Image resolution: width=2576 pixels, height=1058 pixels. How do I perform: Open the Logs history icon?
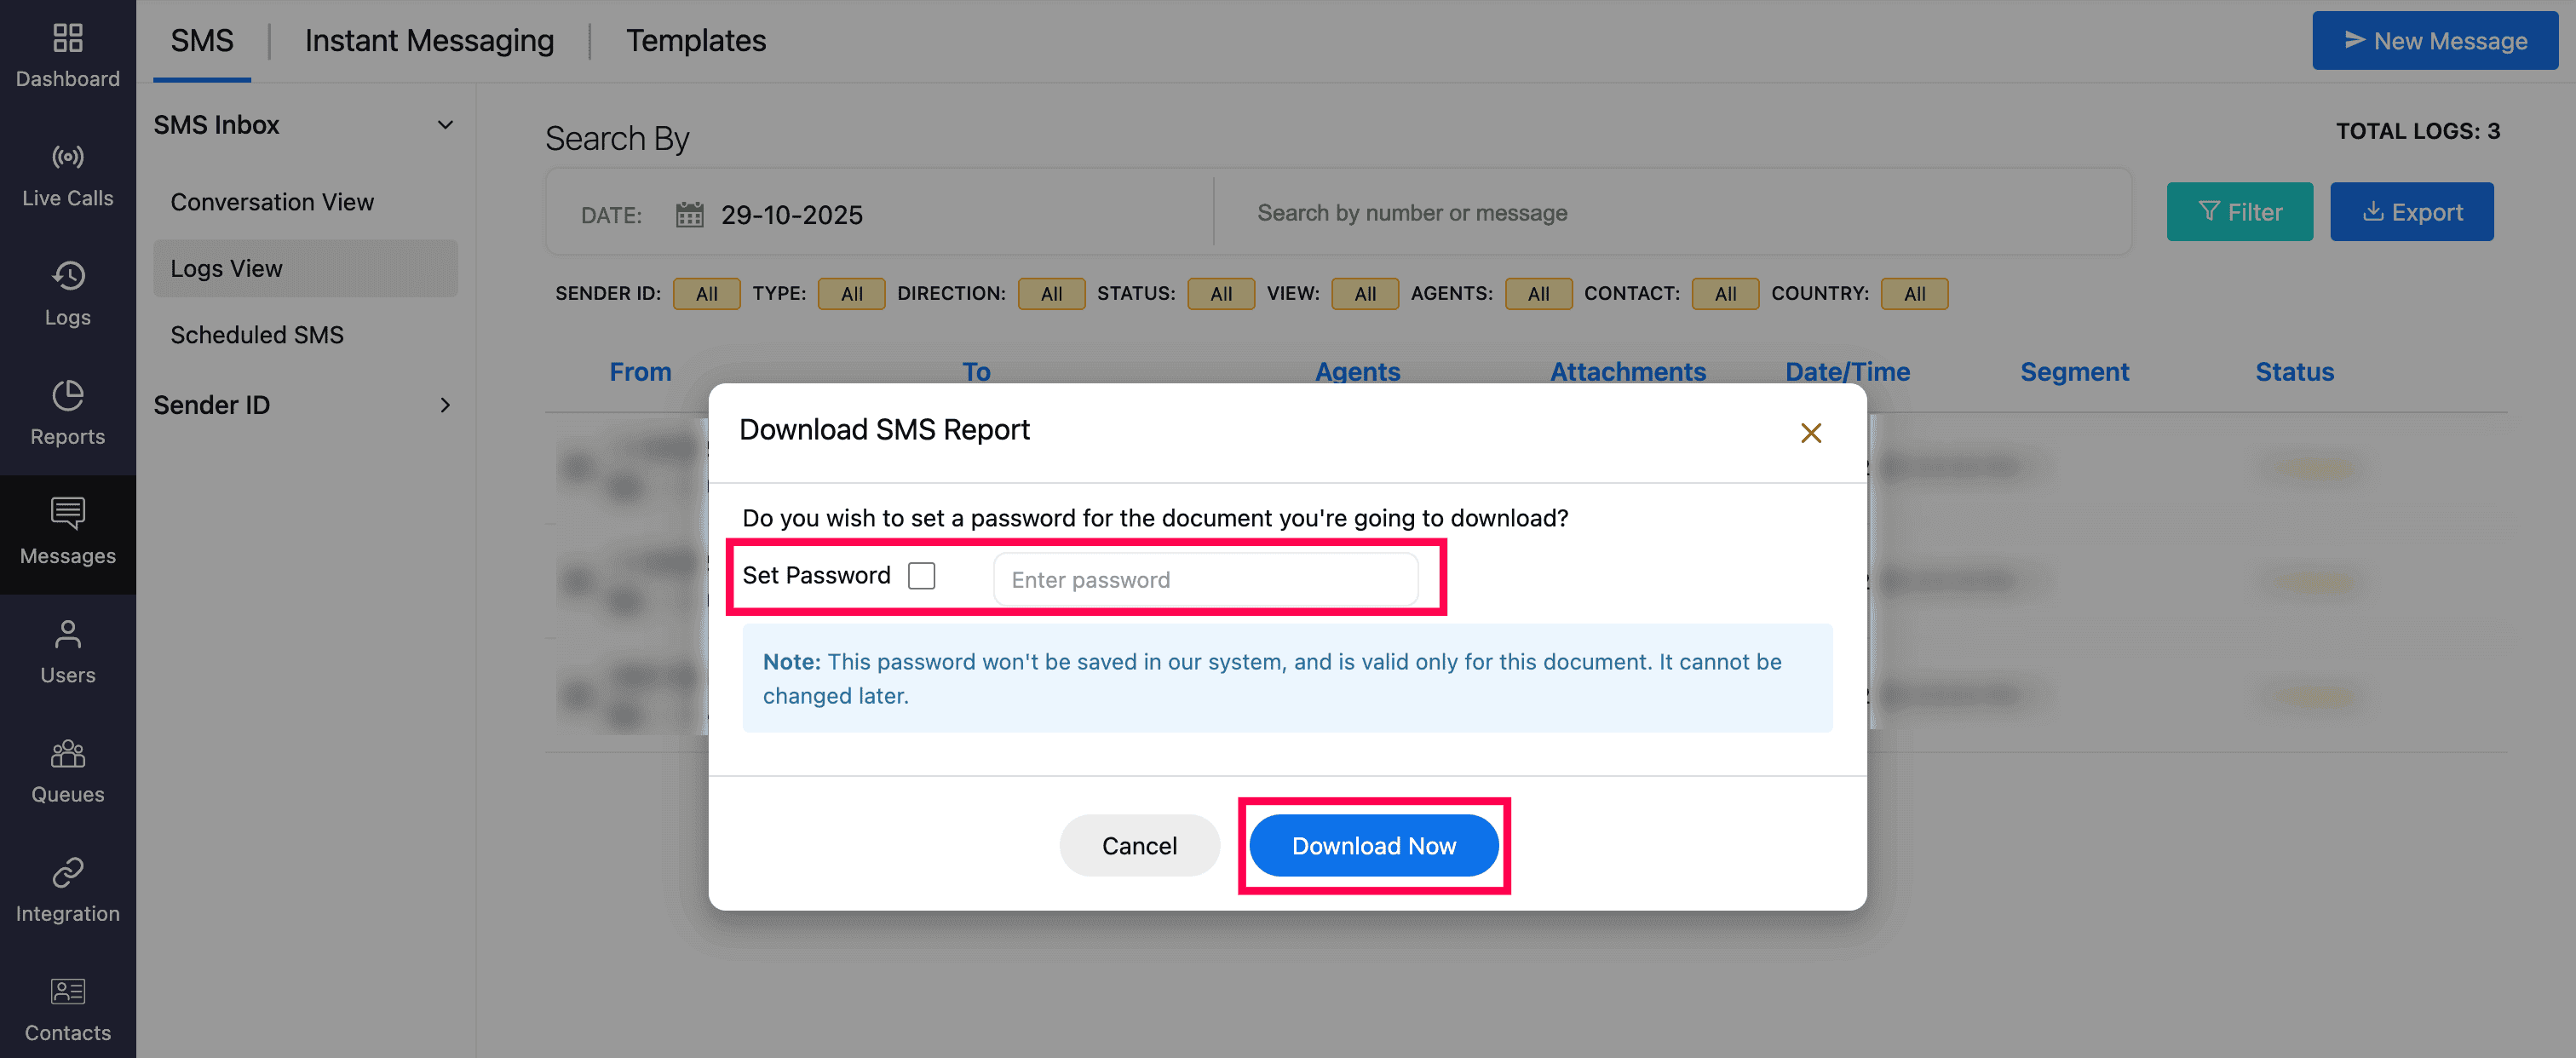point(67,276)
